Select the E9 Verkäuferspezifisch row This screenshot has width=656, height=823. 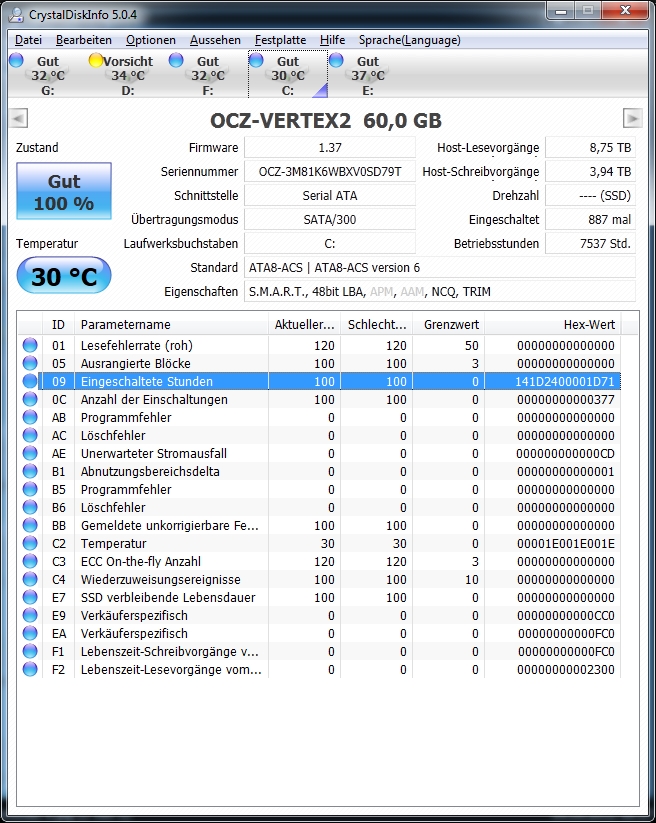click(320, 616)
